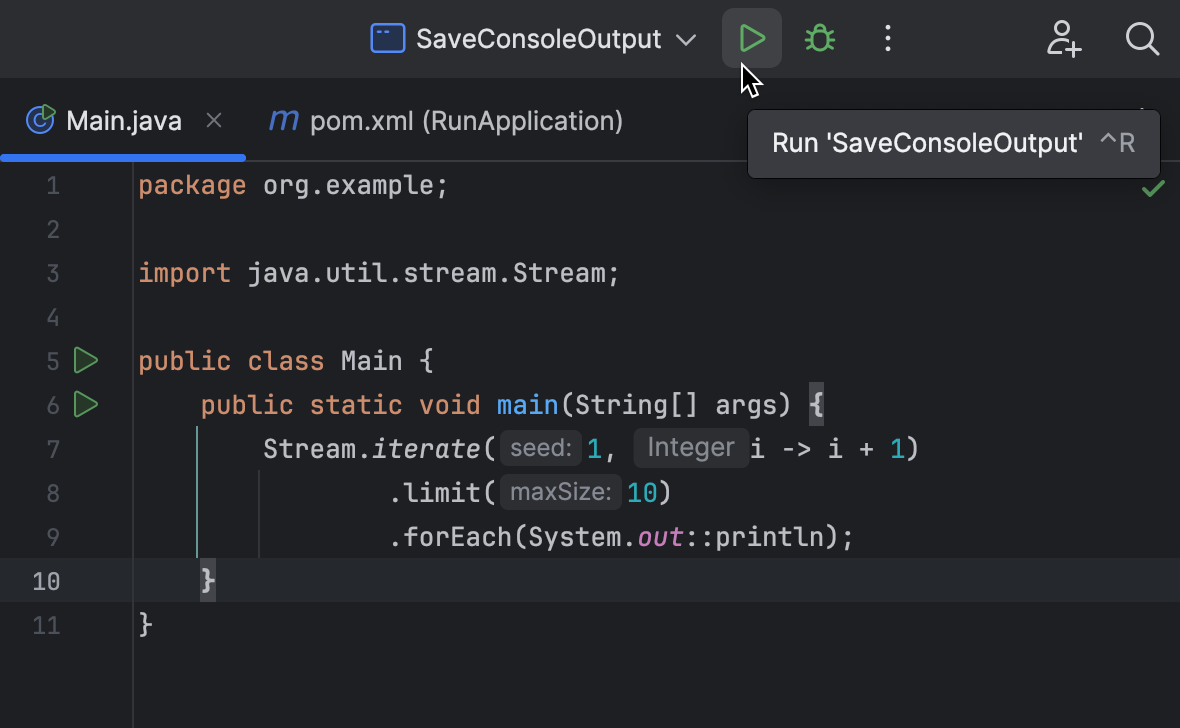This screenshot has width=1180, height=728.
Task: Start debugging with the bug icon
Action: coord(819,38)
